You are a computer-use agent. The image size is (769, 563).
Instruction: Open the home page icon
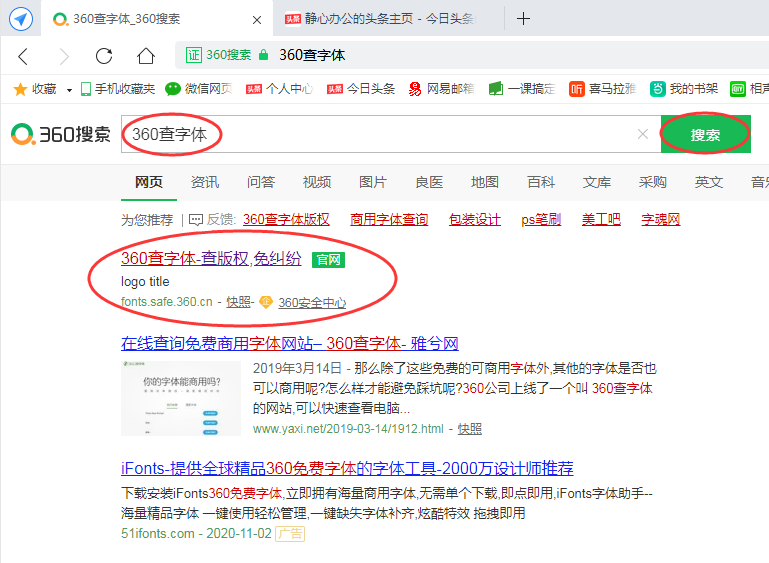pyautogui.click(x=146, y=56)
